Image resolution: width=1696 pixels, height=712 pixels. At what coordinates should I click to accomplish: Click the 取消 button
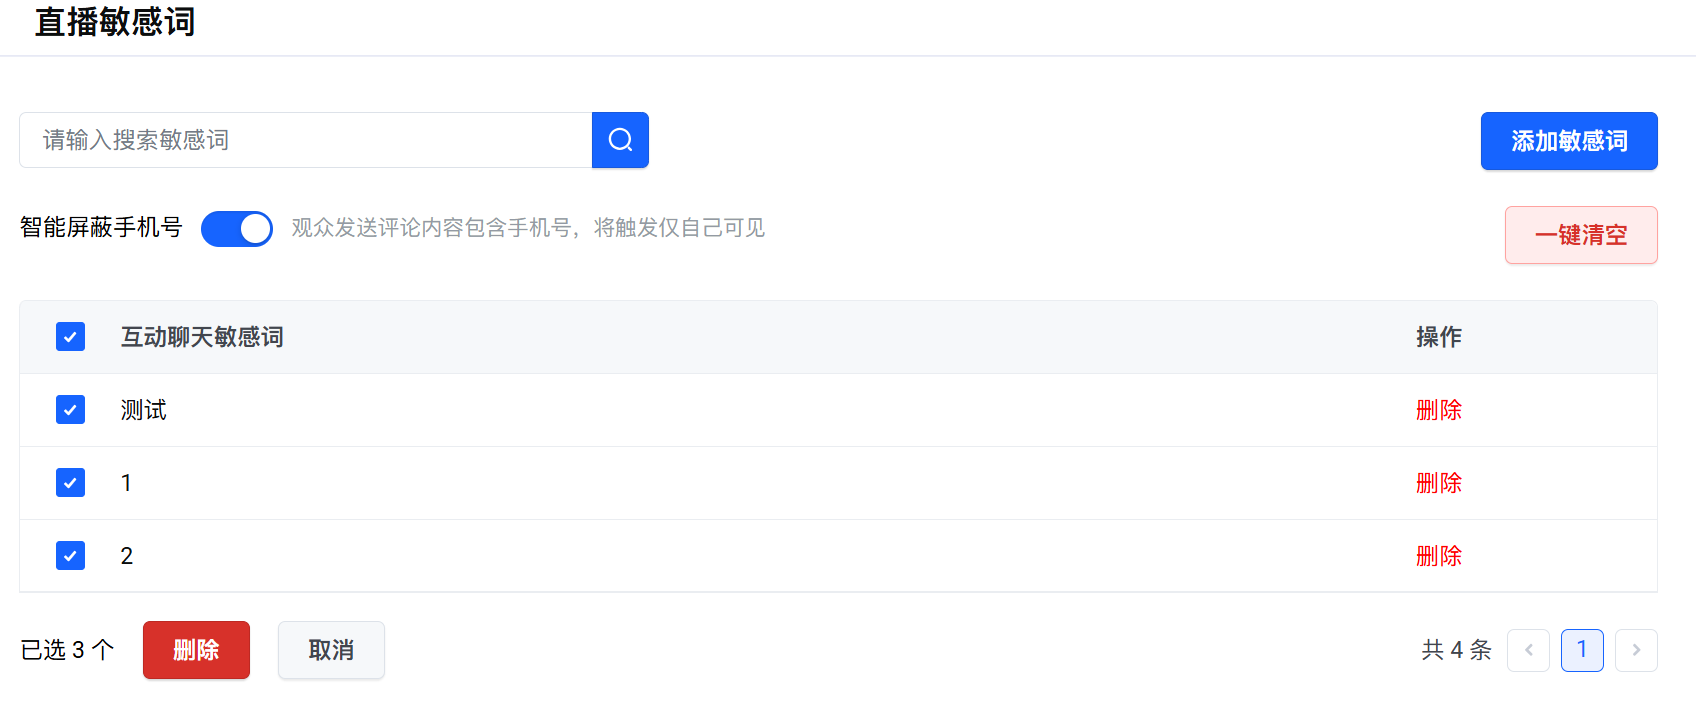331,650
